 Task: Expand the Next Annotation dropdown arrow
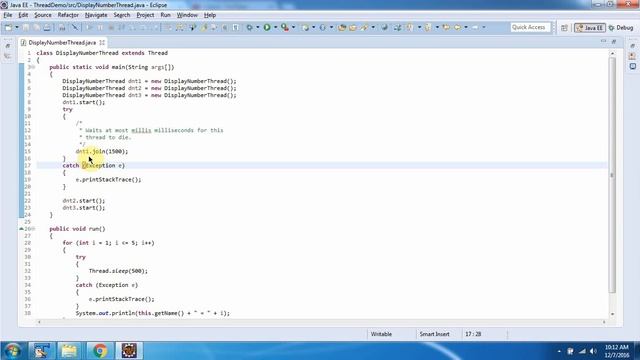tap(419, 27)
